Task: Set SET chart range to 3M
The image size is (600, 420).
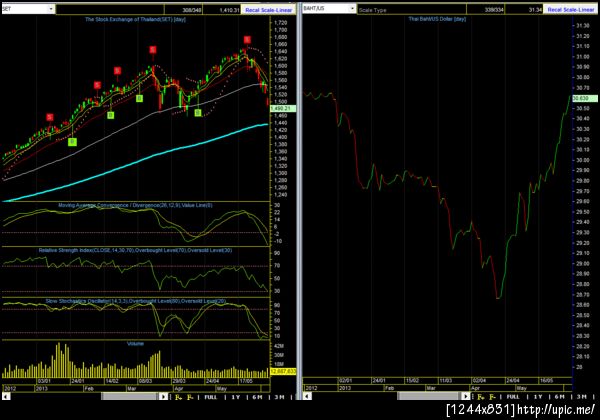Action: (x=279, y=397)
